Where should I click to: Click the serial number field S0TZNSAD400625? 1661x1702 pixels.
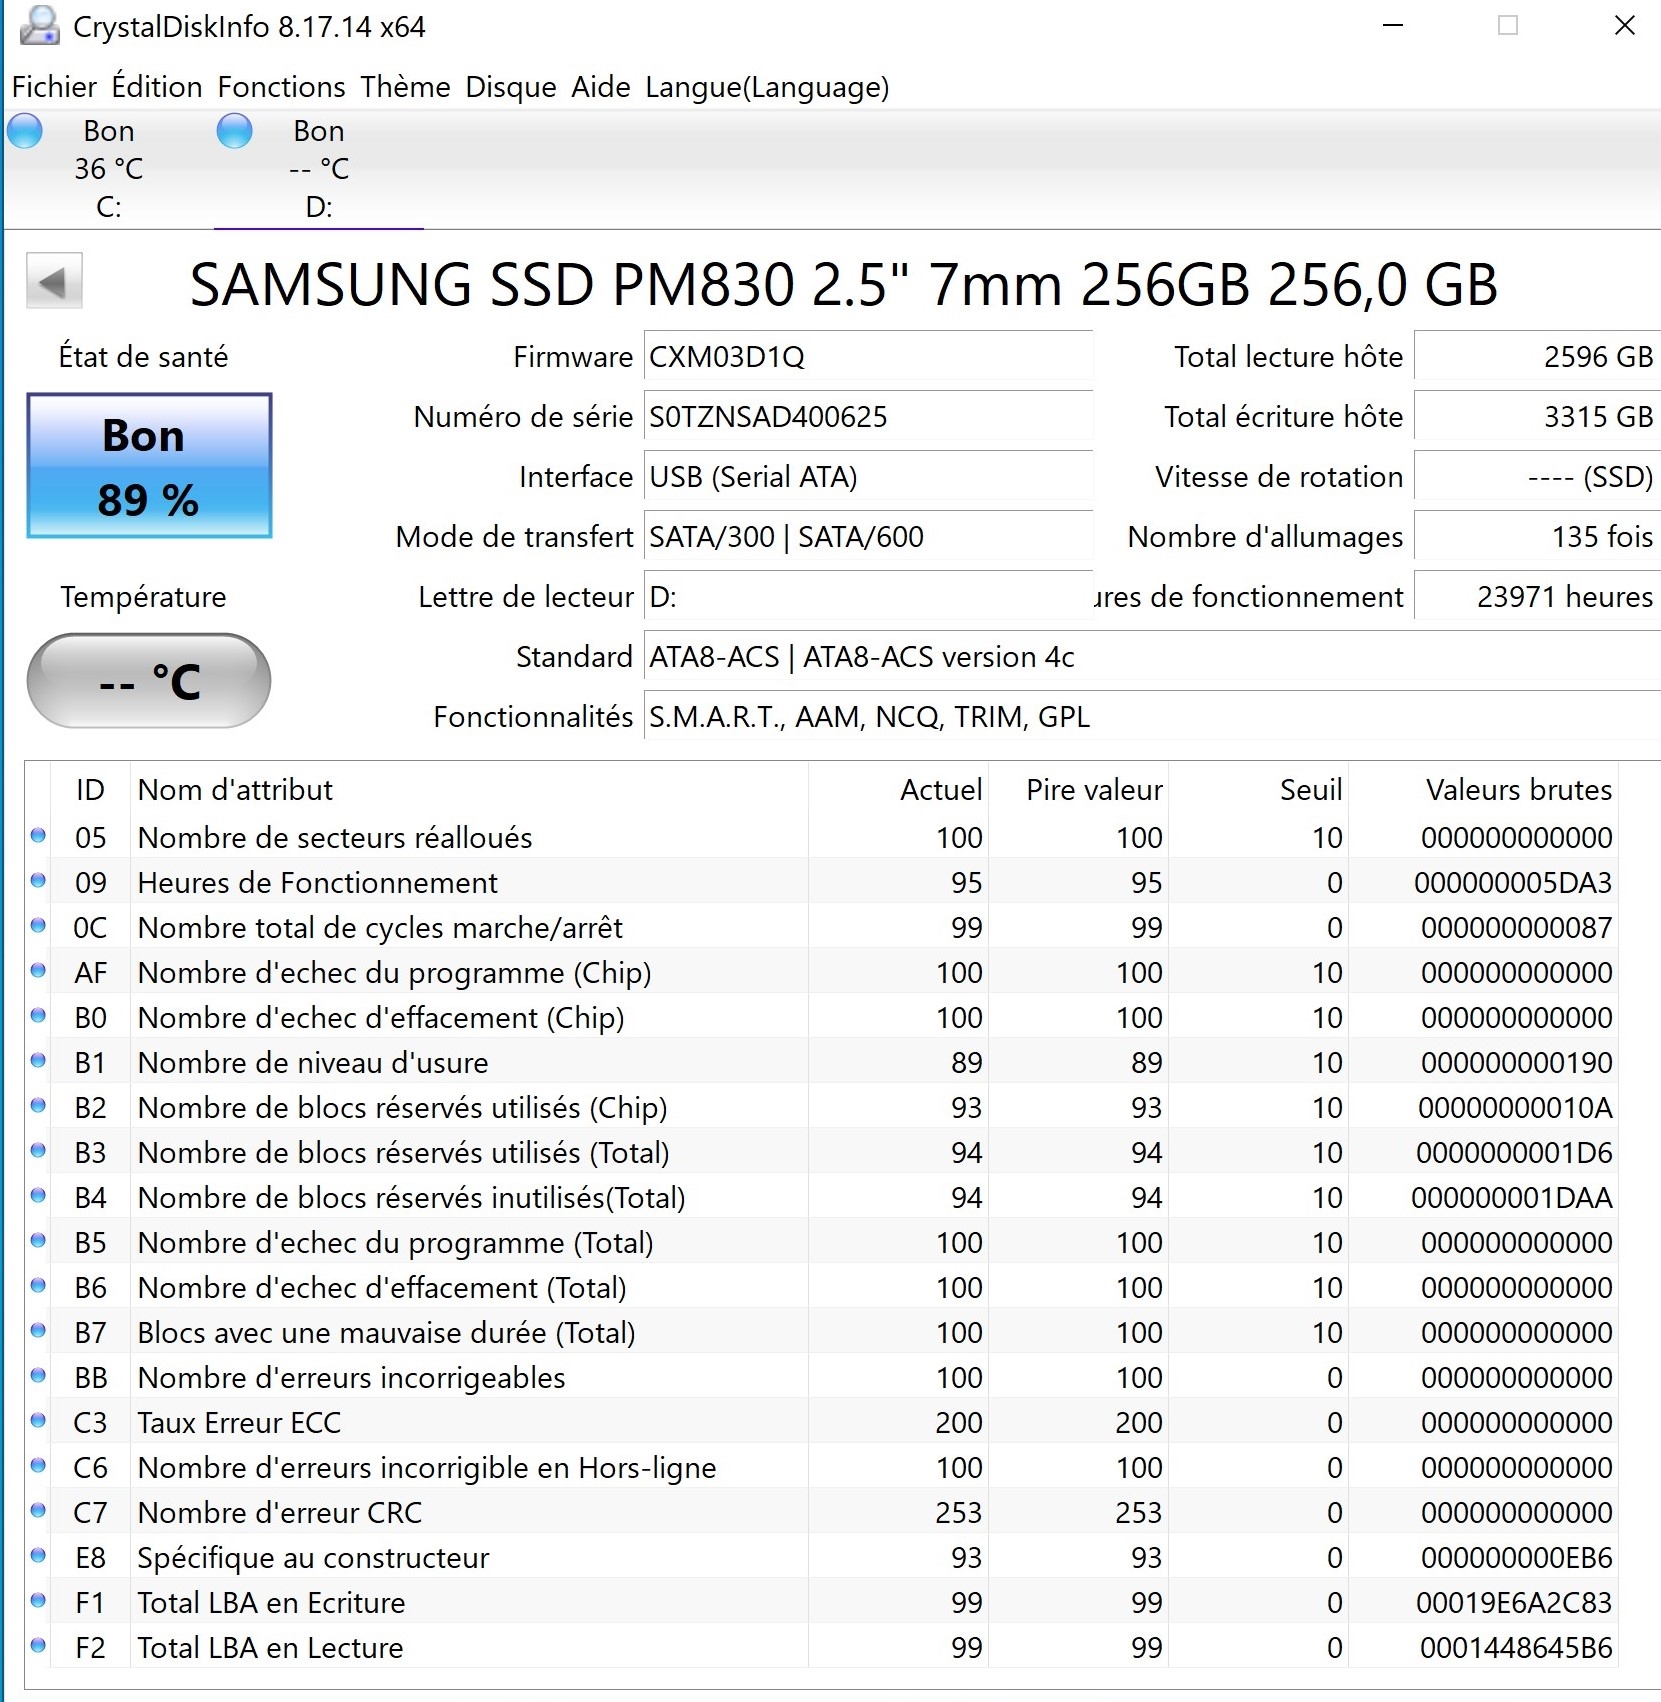click(x=866, y=417)
